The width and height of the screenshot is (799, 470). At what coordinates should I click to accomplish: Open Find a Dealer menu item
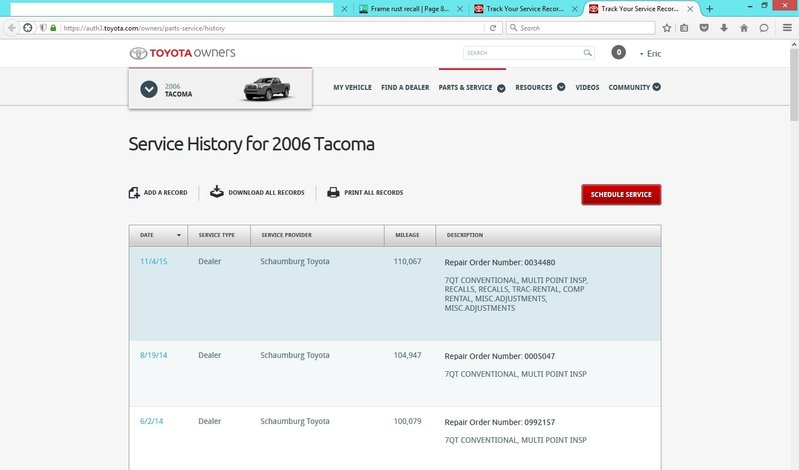click(x=405, y=88)
